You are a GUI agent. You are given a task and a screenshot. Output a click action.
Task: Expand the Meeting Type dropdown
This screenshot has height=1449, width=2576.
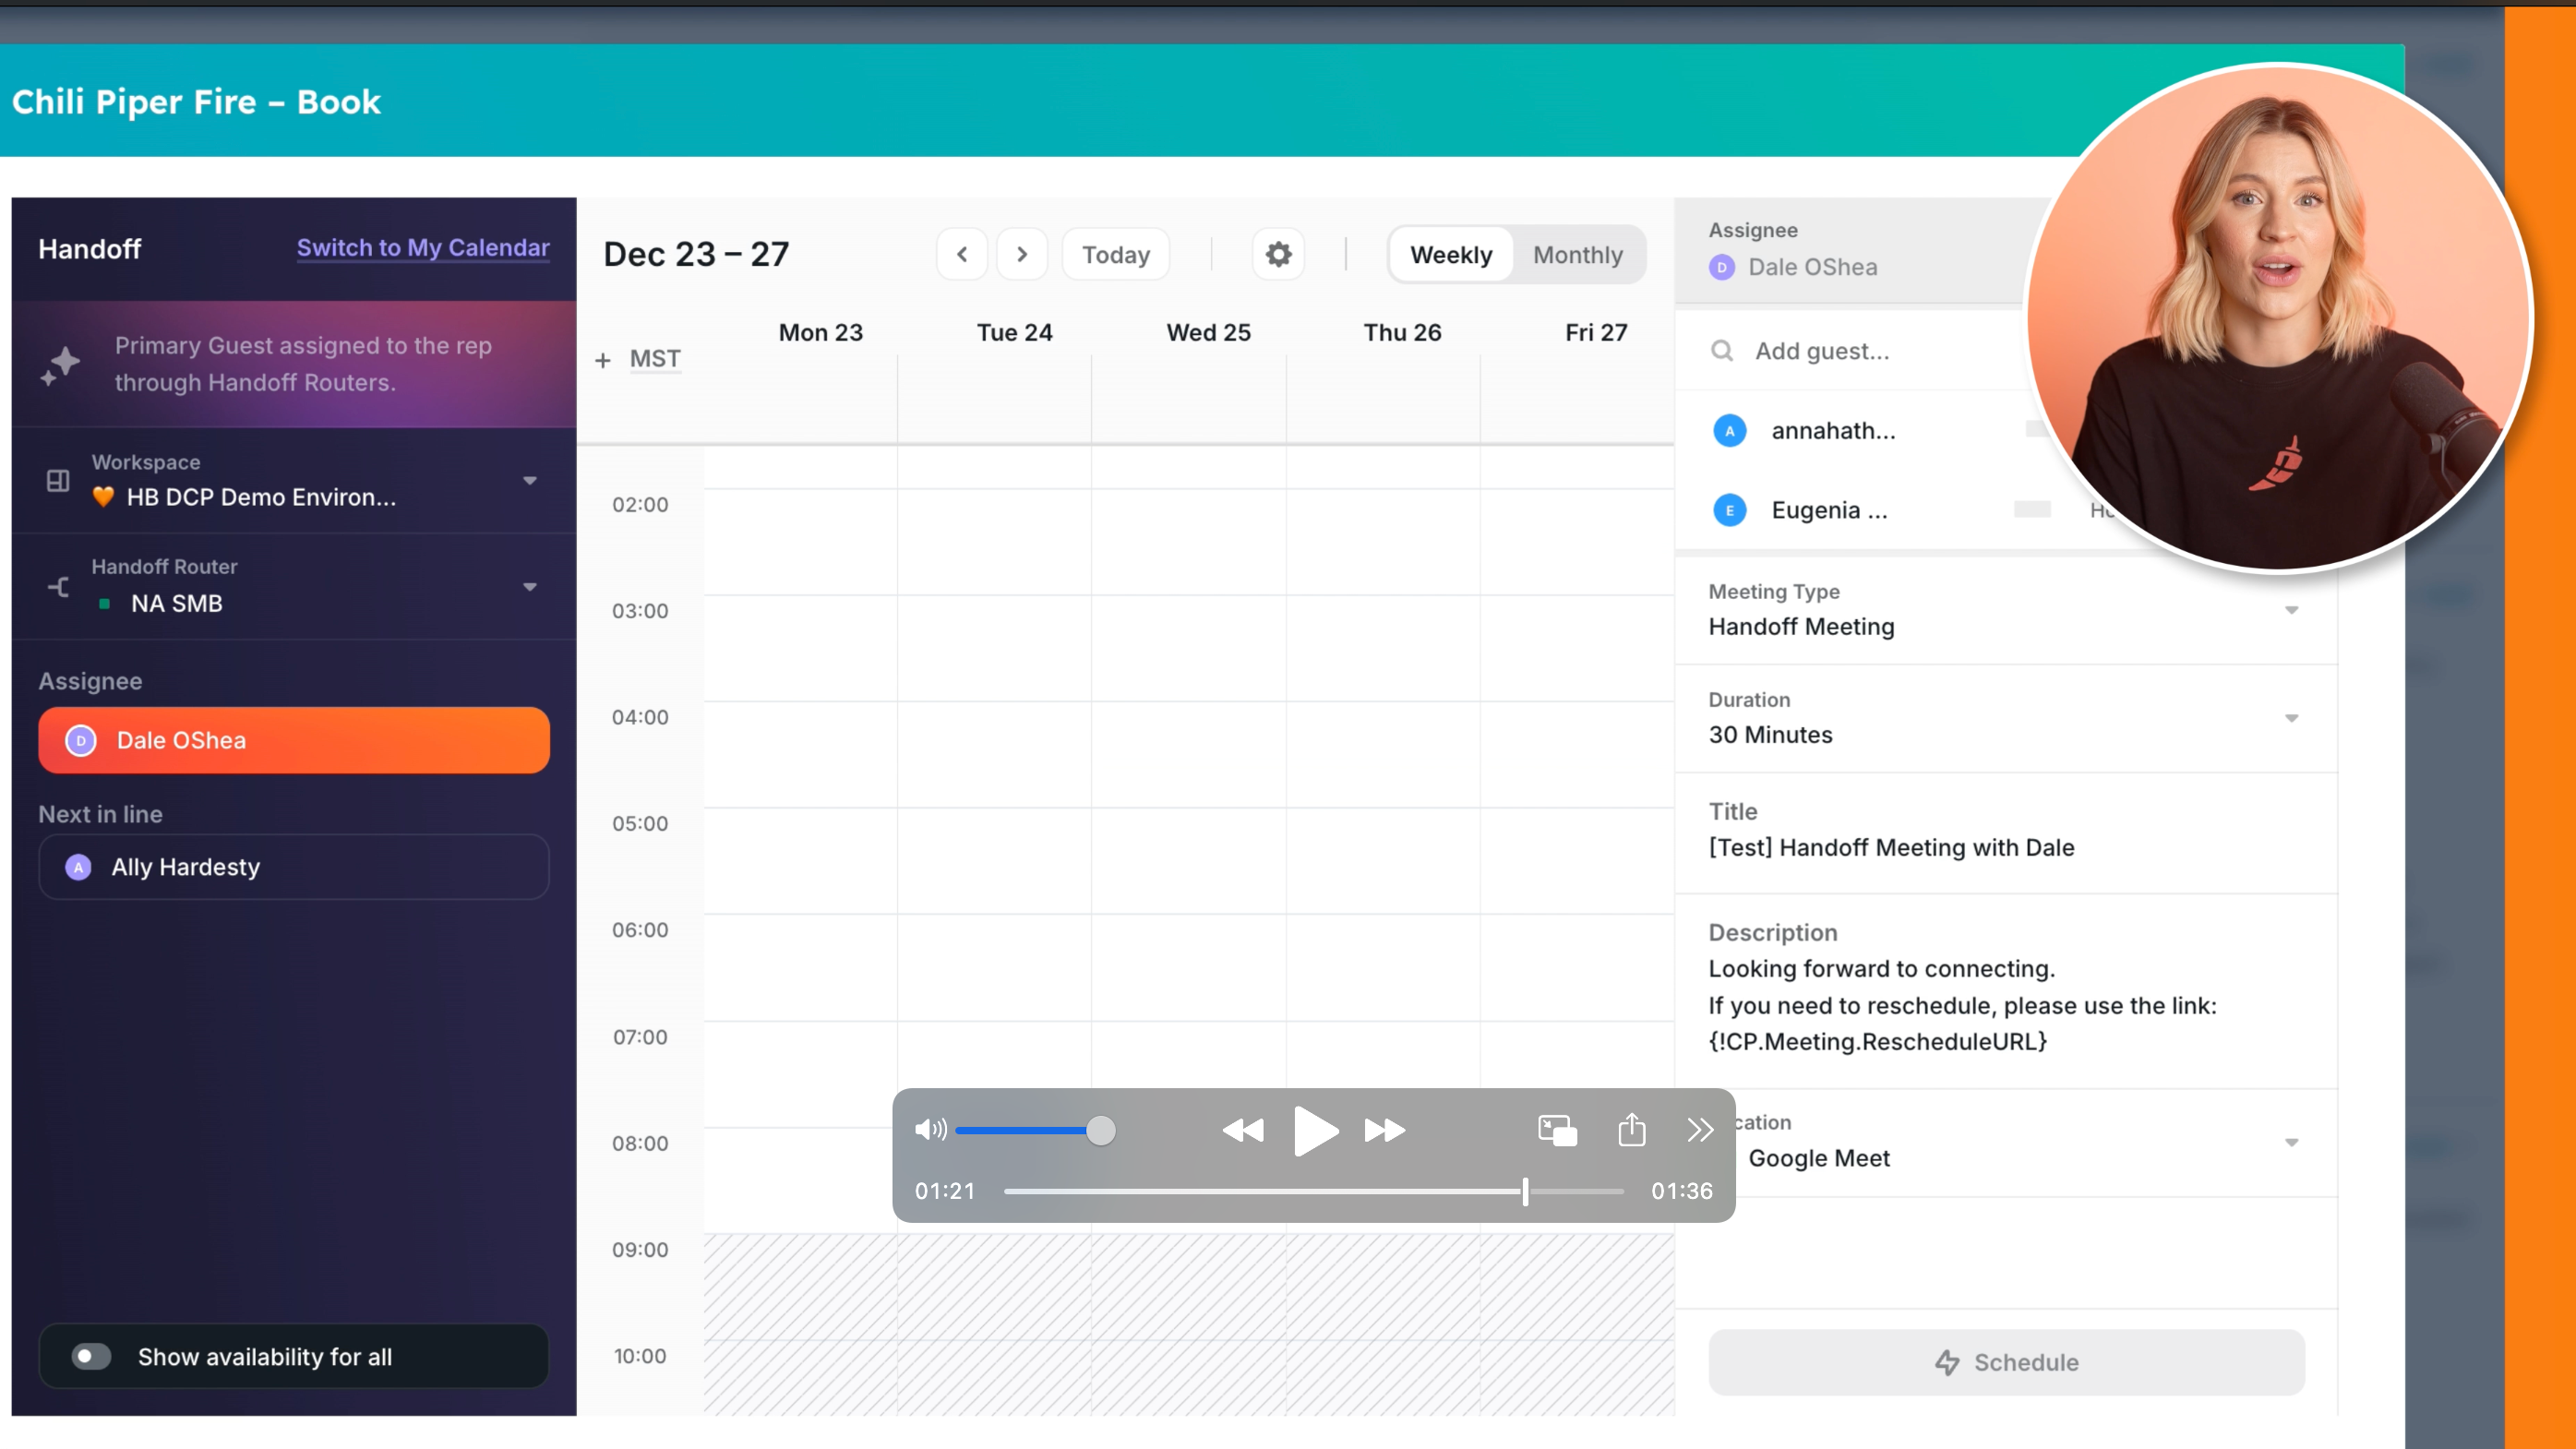pyautogui.click(x=2291, y=610)
